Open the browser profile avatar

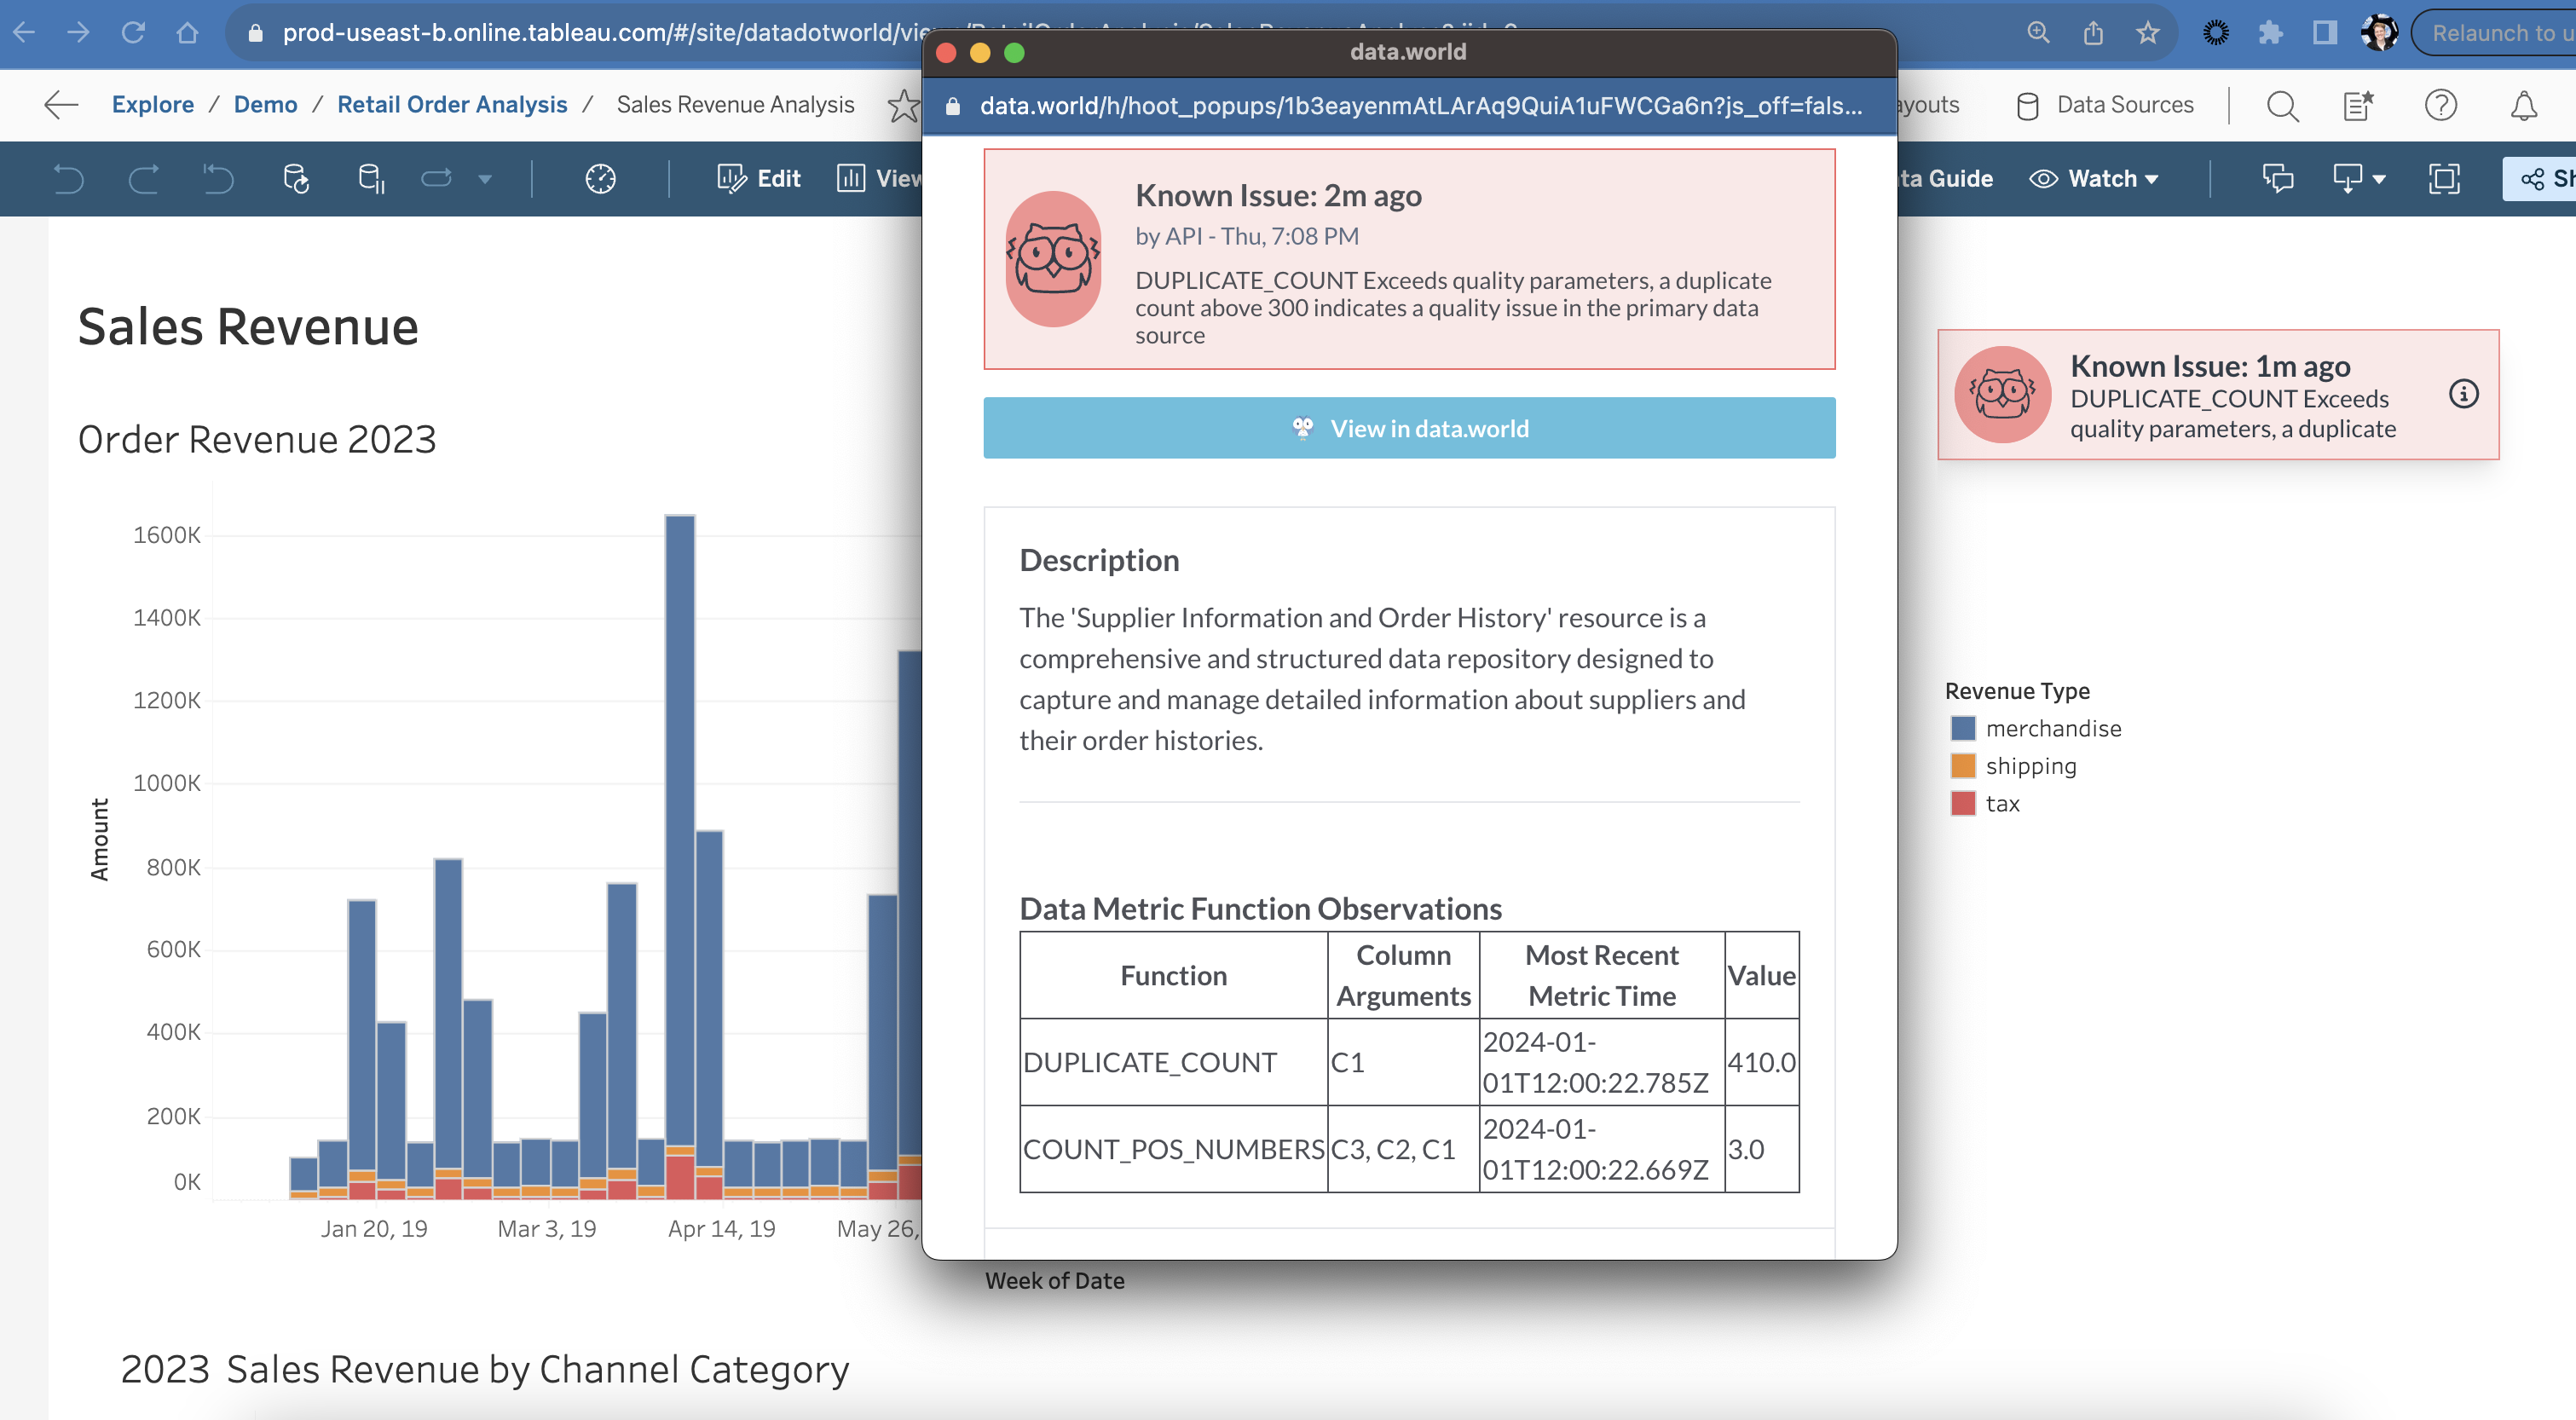pos(2379,33)
